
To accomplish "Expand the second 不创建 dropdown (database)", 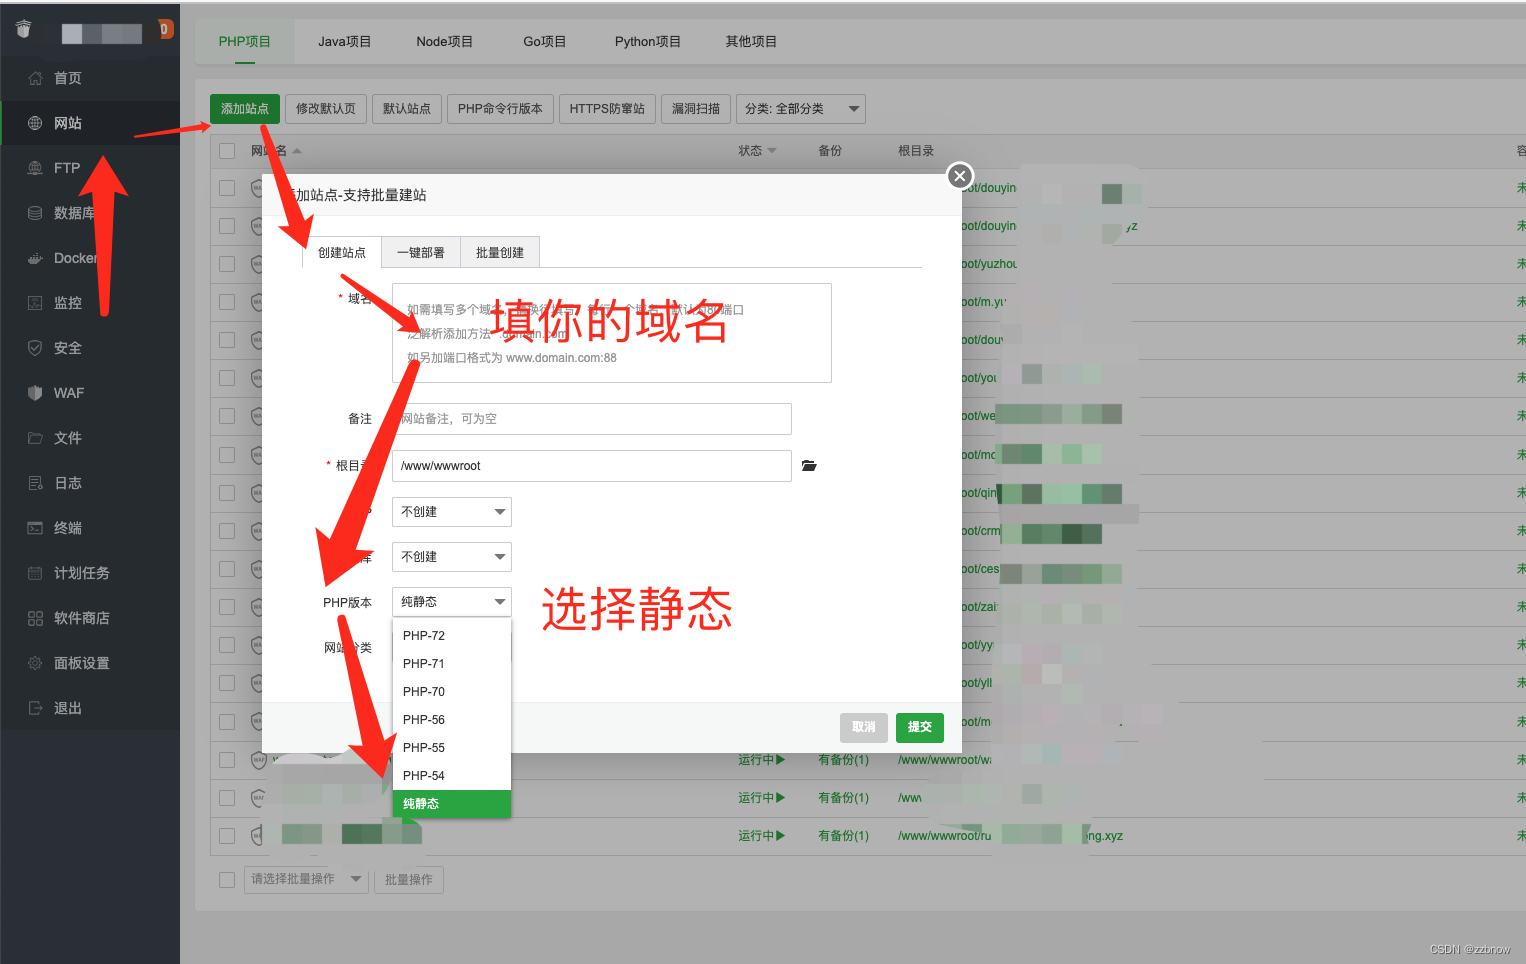I will point(452,557).
